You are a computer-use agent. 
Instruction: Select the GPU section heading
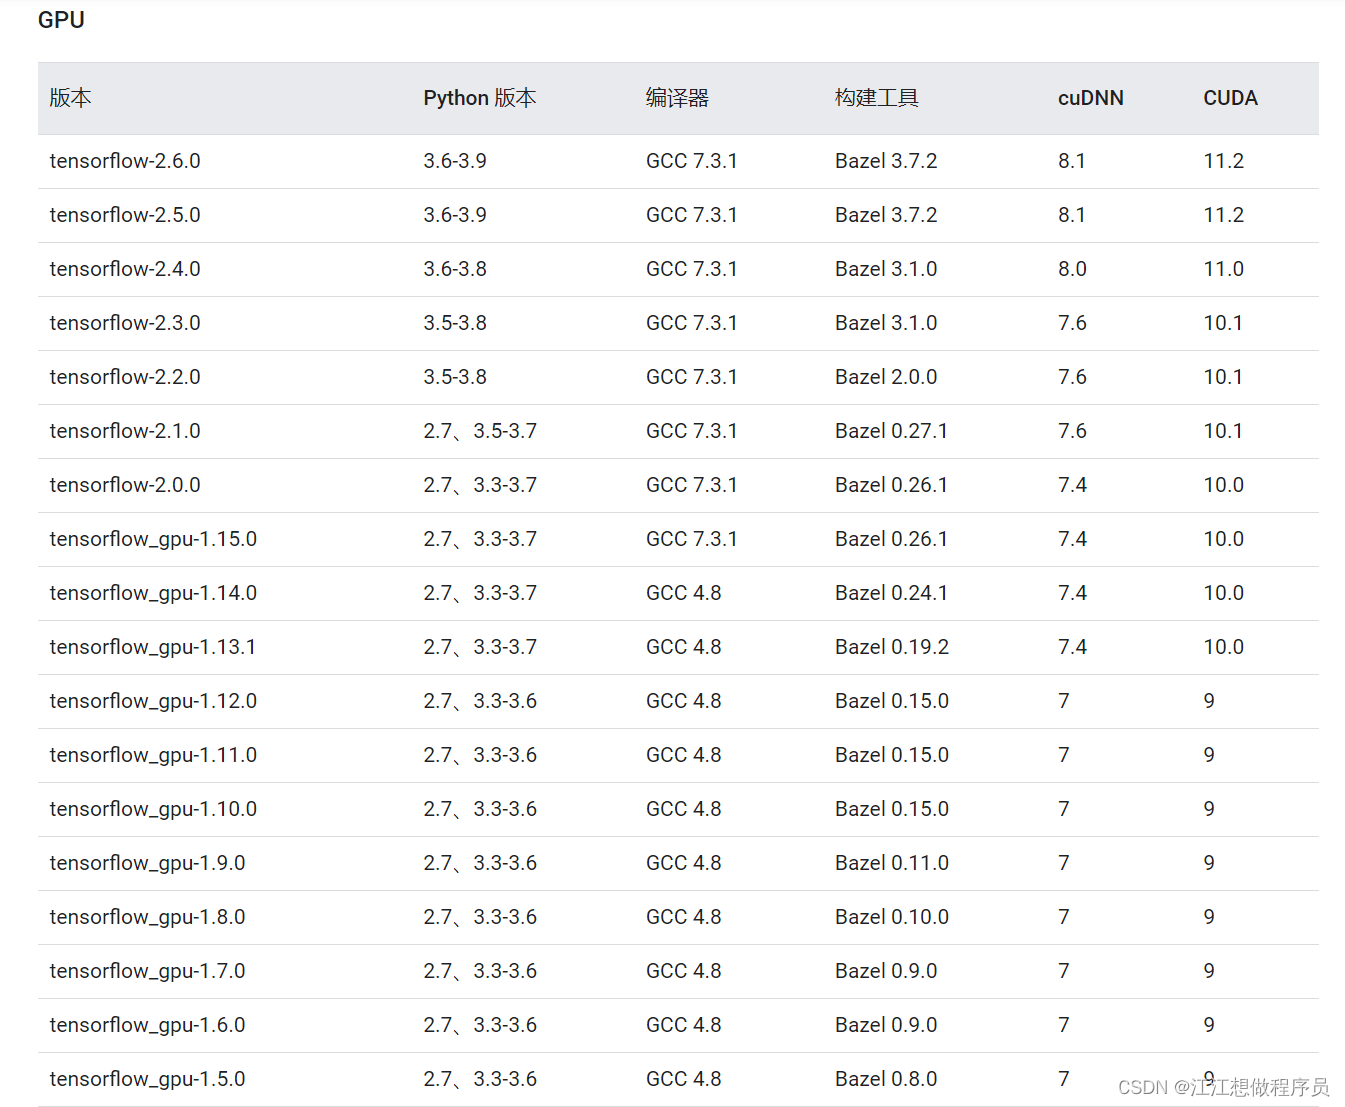pyautogui.click(x=61, y=20)
